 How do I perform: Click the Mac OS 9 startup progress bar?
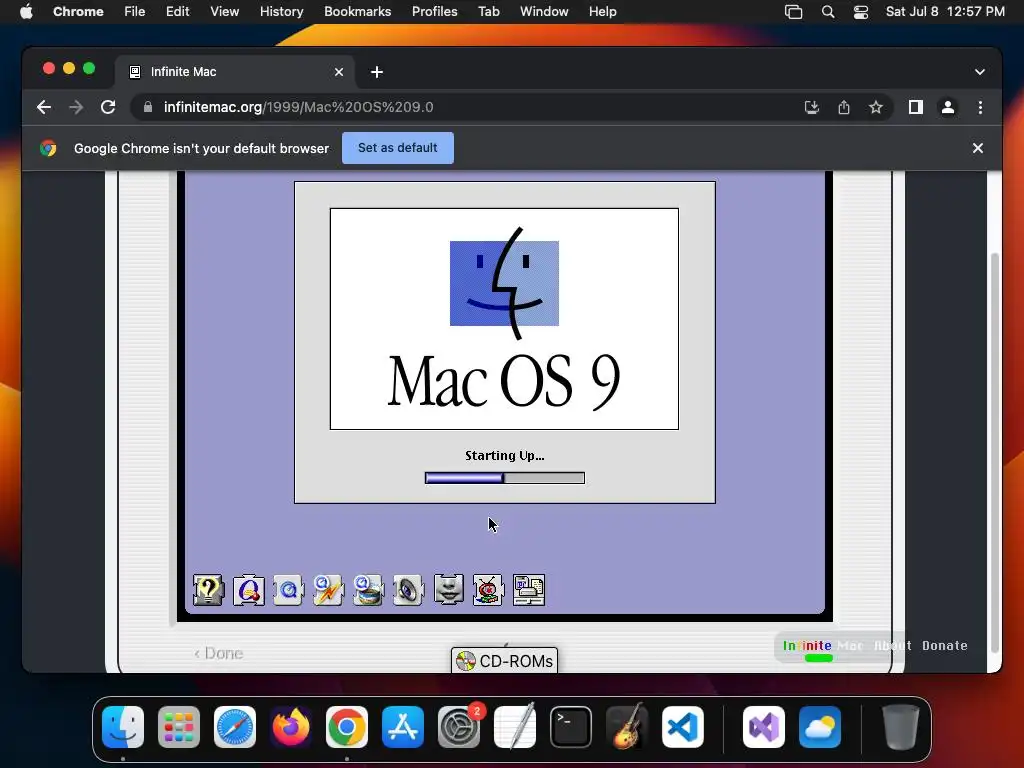[x=505, y=478]
